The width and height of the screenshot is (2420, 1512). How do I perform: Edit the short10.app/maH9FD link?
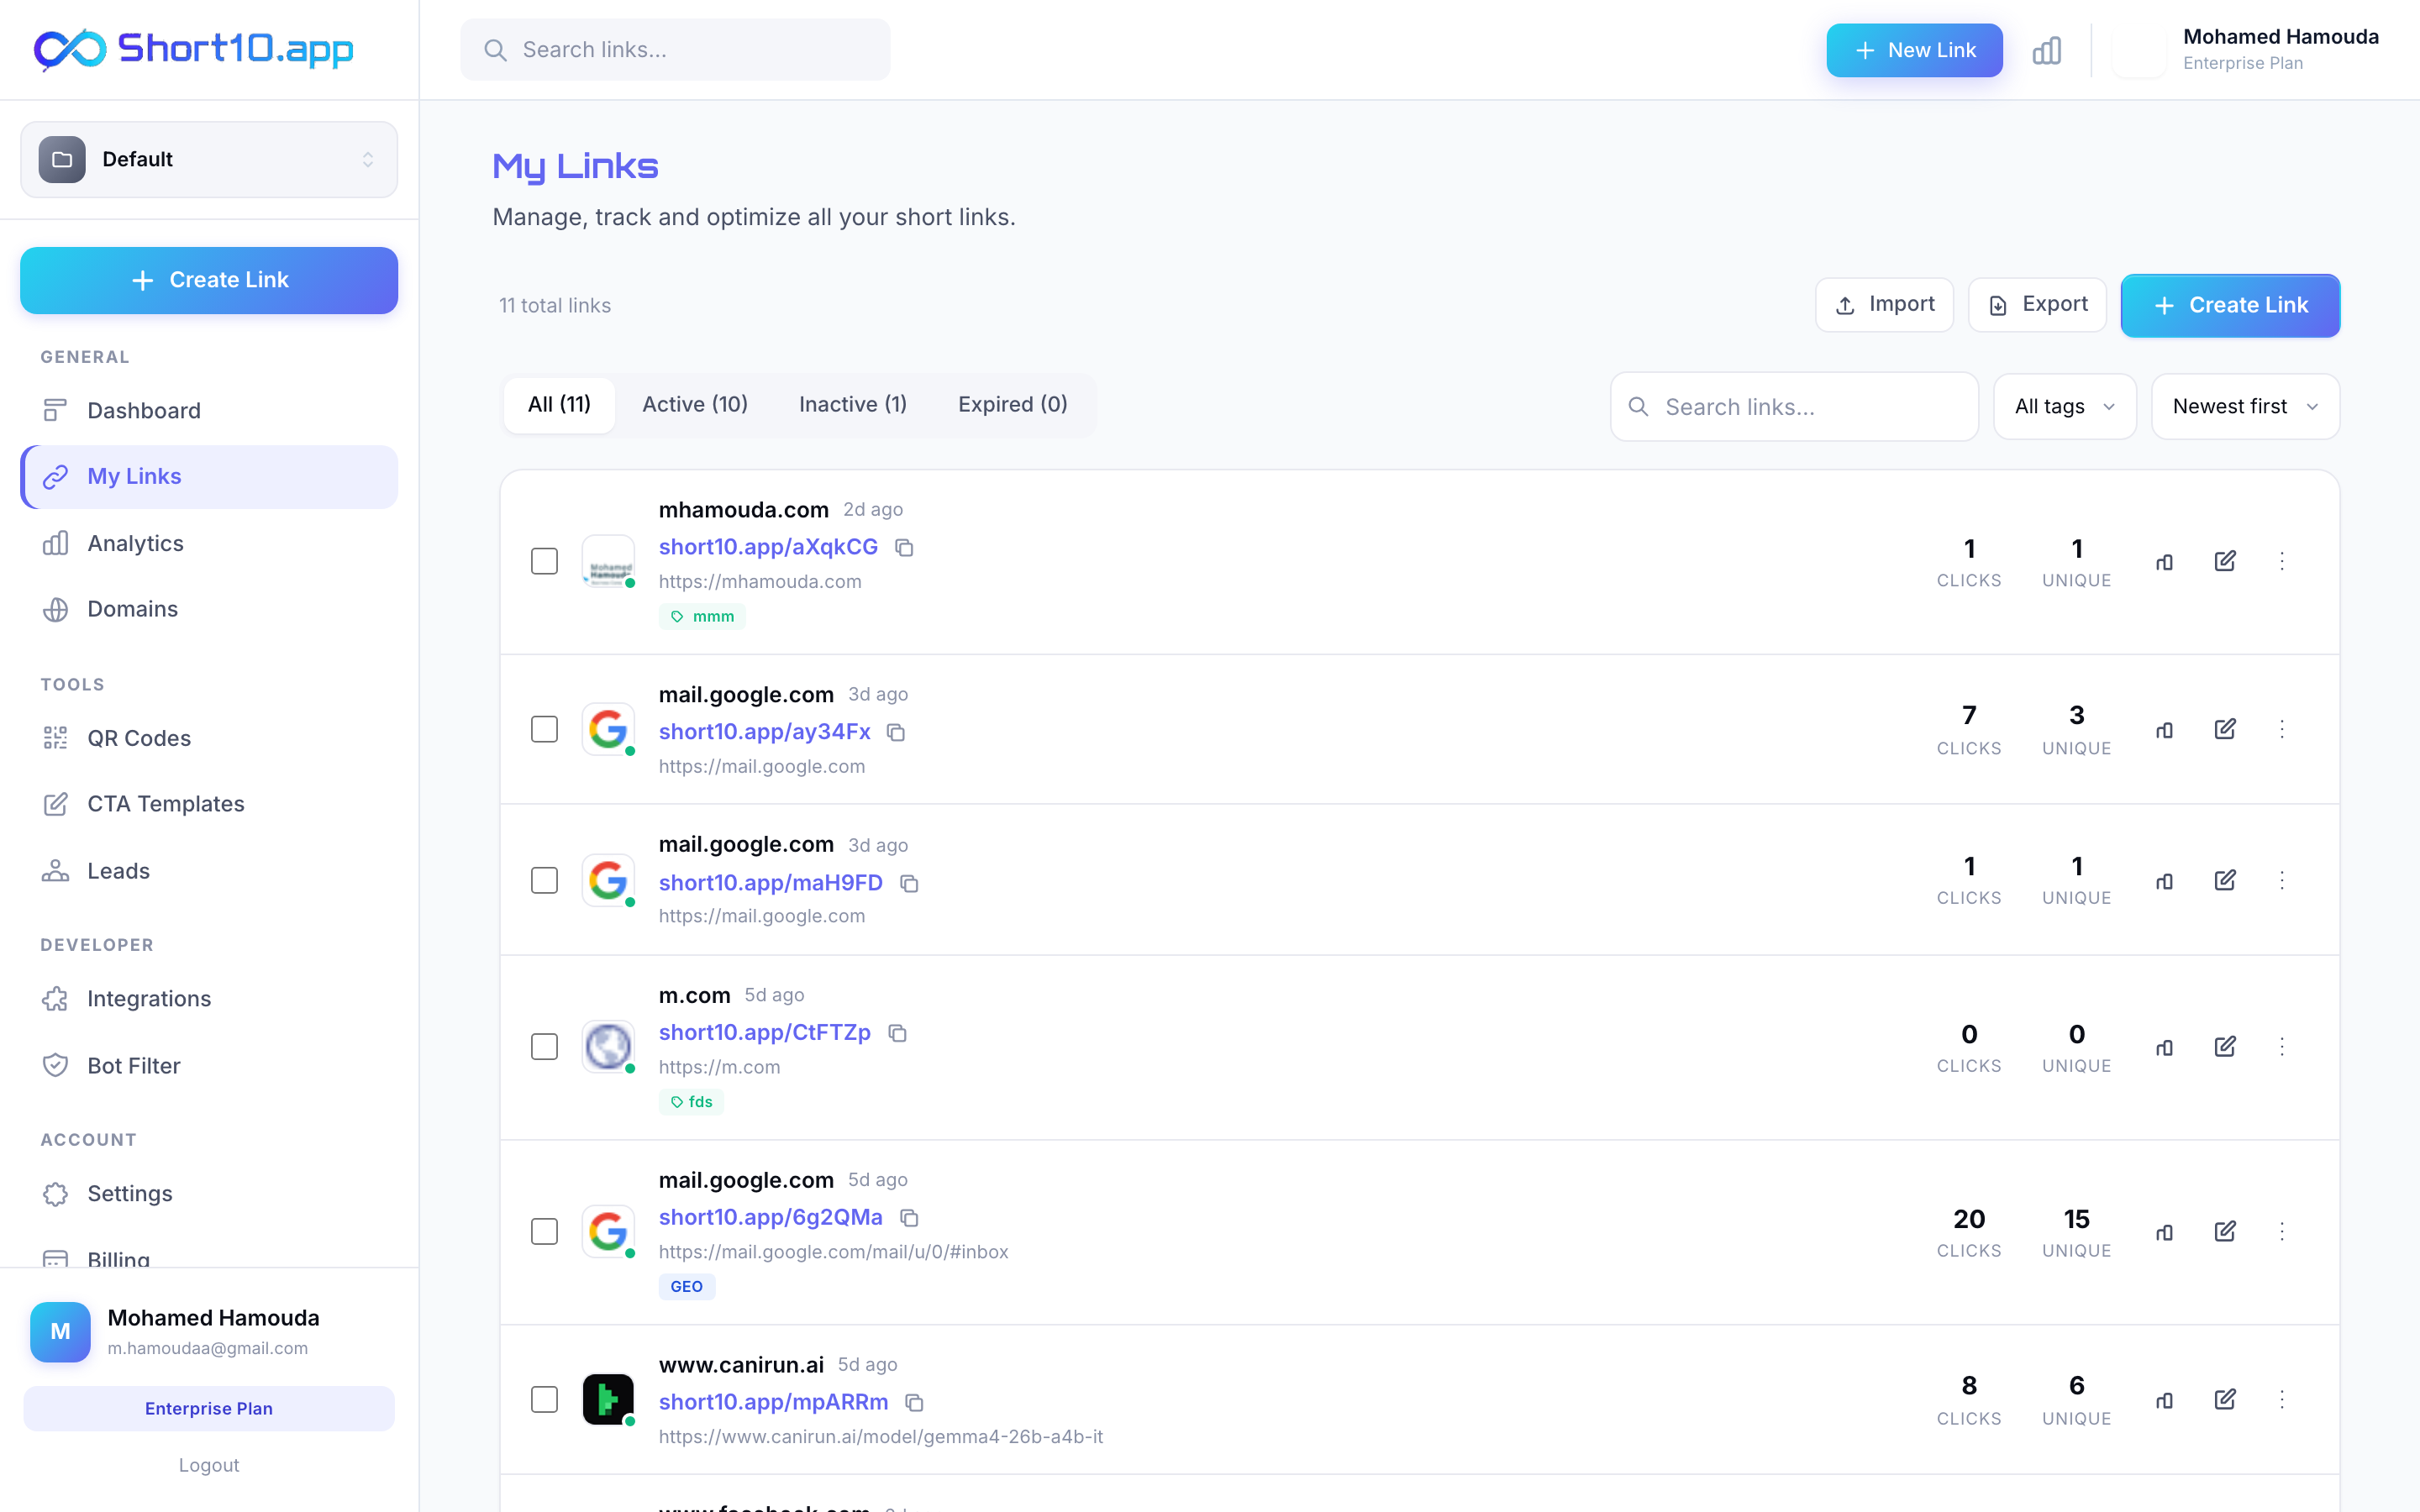click(x=2225, y=880)
